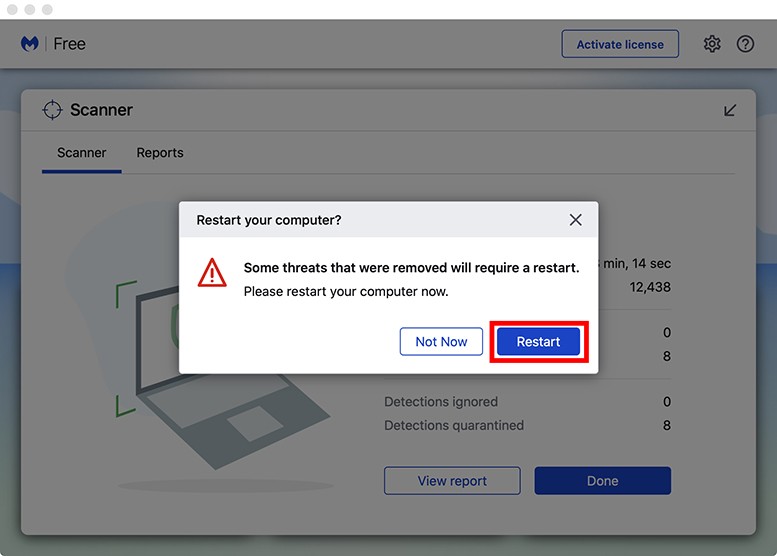Close the restart dialog with the X
Image resolution: width=777 pixels, height=556 pixels.
[x=575, y=220]
